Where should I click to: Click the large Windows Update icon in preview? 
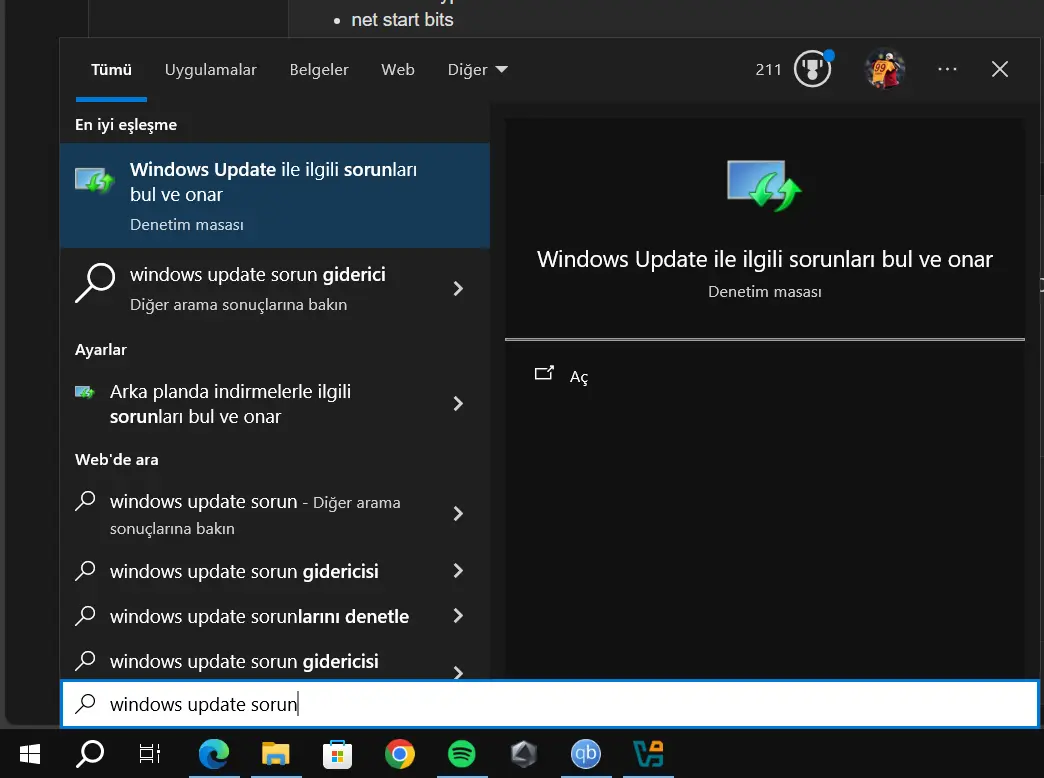coord(764,186)
